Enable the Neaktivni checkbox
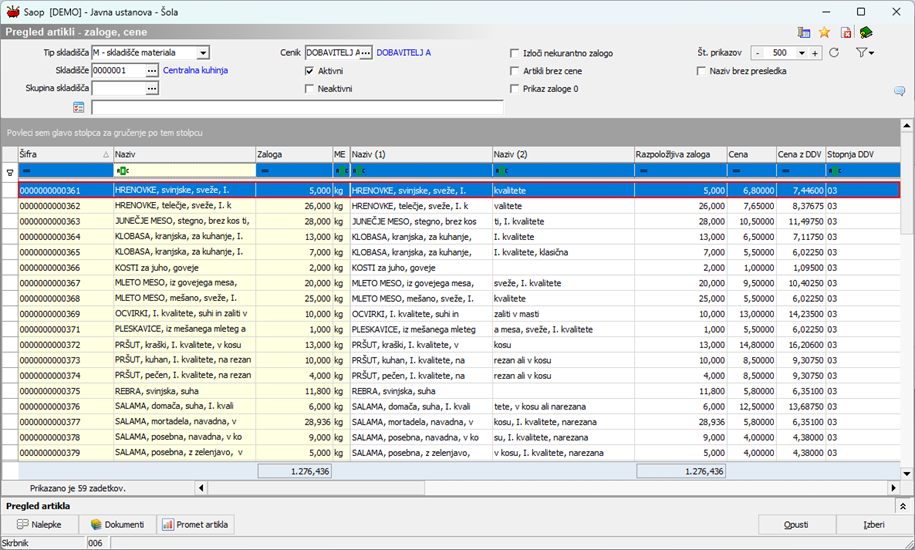This screenshot has height=550, width=915. tap(309, 89)
